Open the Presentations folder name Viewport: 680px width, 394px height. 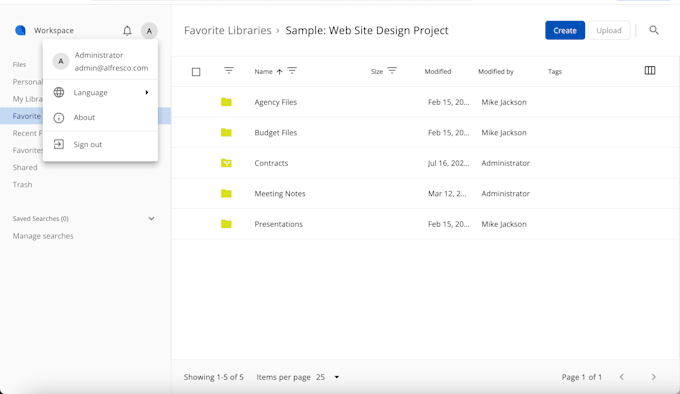coord(278,224)
